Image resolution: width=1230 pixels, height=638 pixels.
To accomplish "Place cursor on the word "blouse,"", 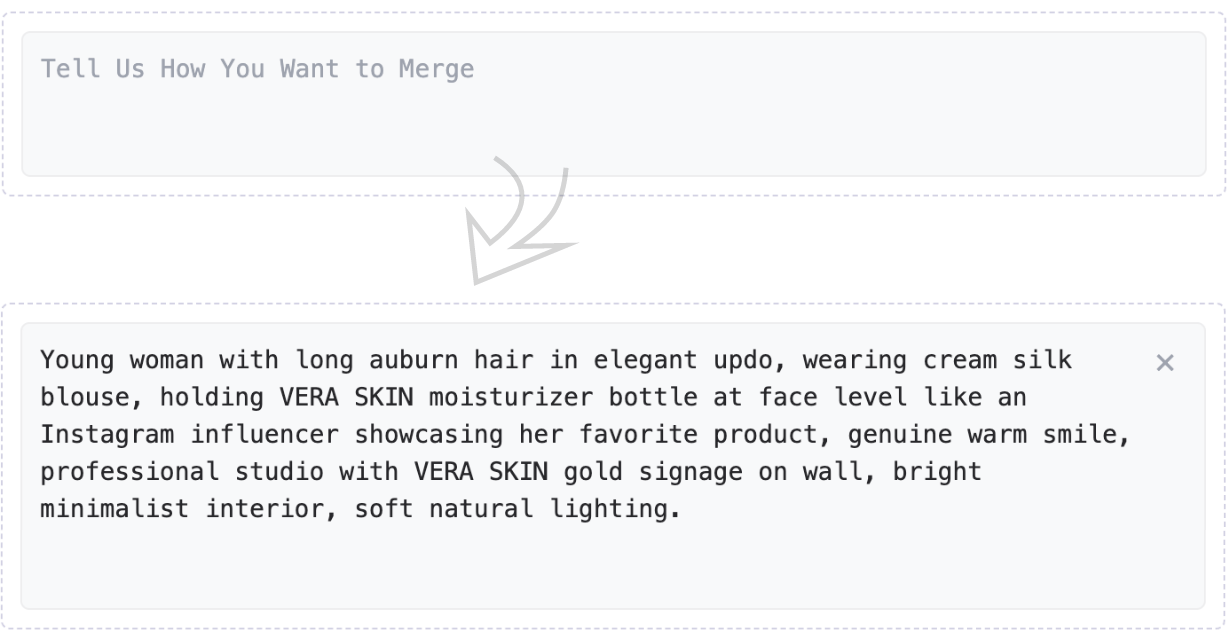I will [93, 397].
